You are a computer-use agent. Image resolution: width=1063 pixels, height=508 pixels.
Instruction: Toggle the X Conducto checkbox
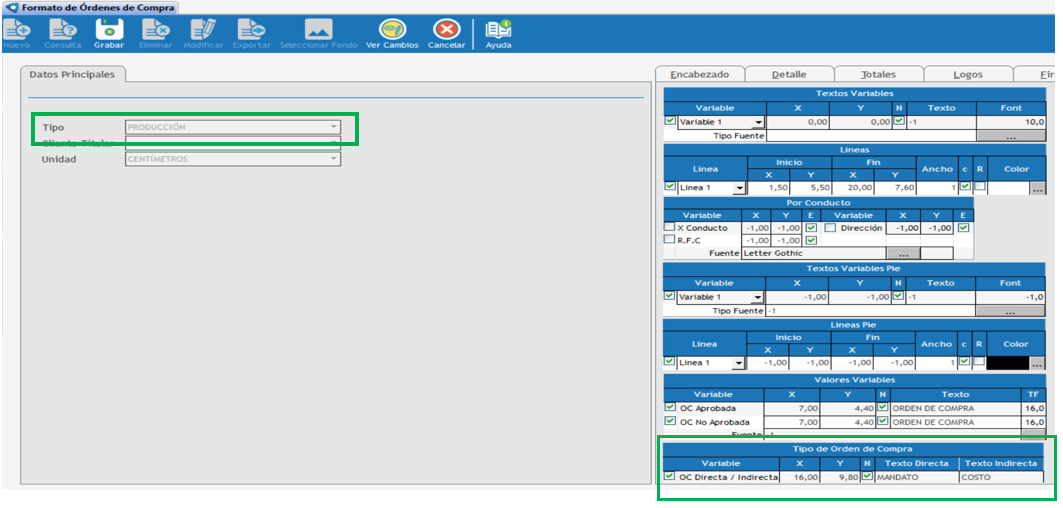click(670, 228)
